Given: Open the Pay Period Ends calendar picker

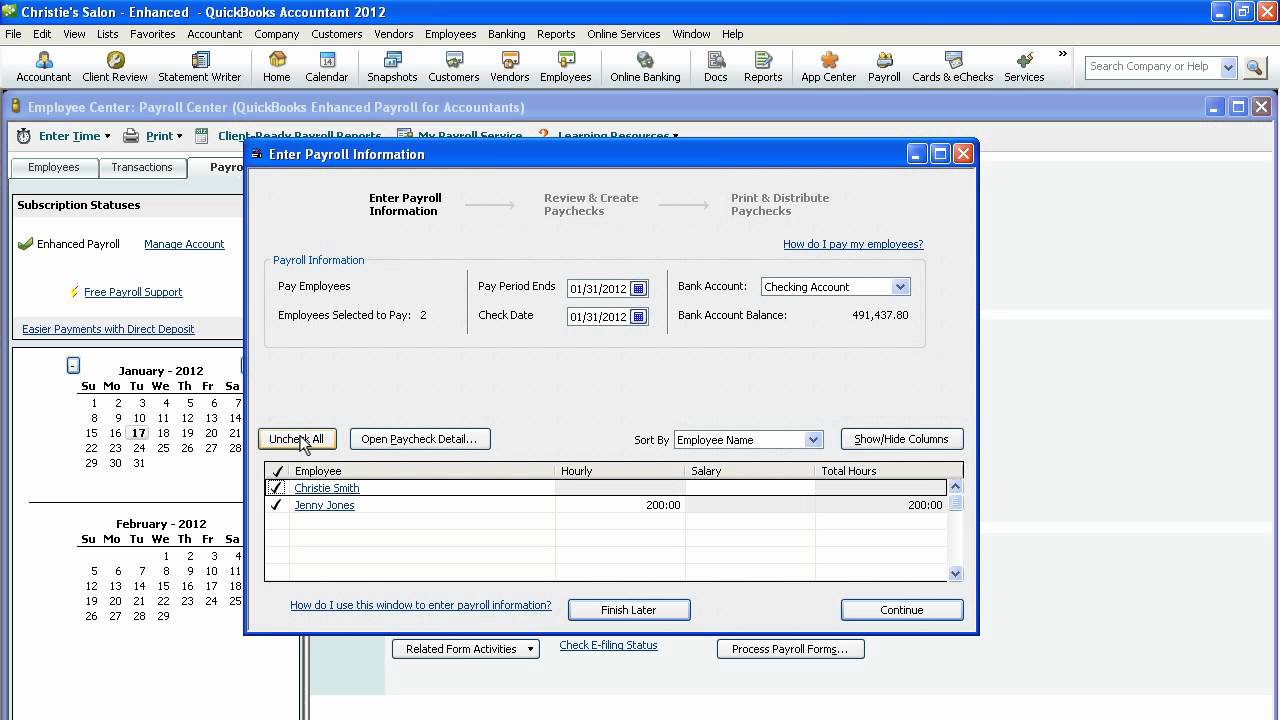Looking at the screenshot, I should click(638, 289).
